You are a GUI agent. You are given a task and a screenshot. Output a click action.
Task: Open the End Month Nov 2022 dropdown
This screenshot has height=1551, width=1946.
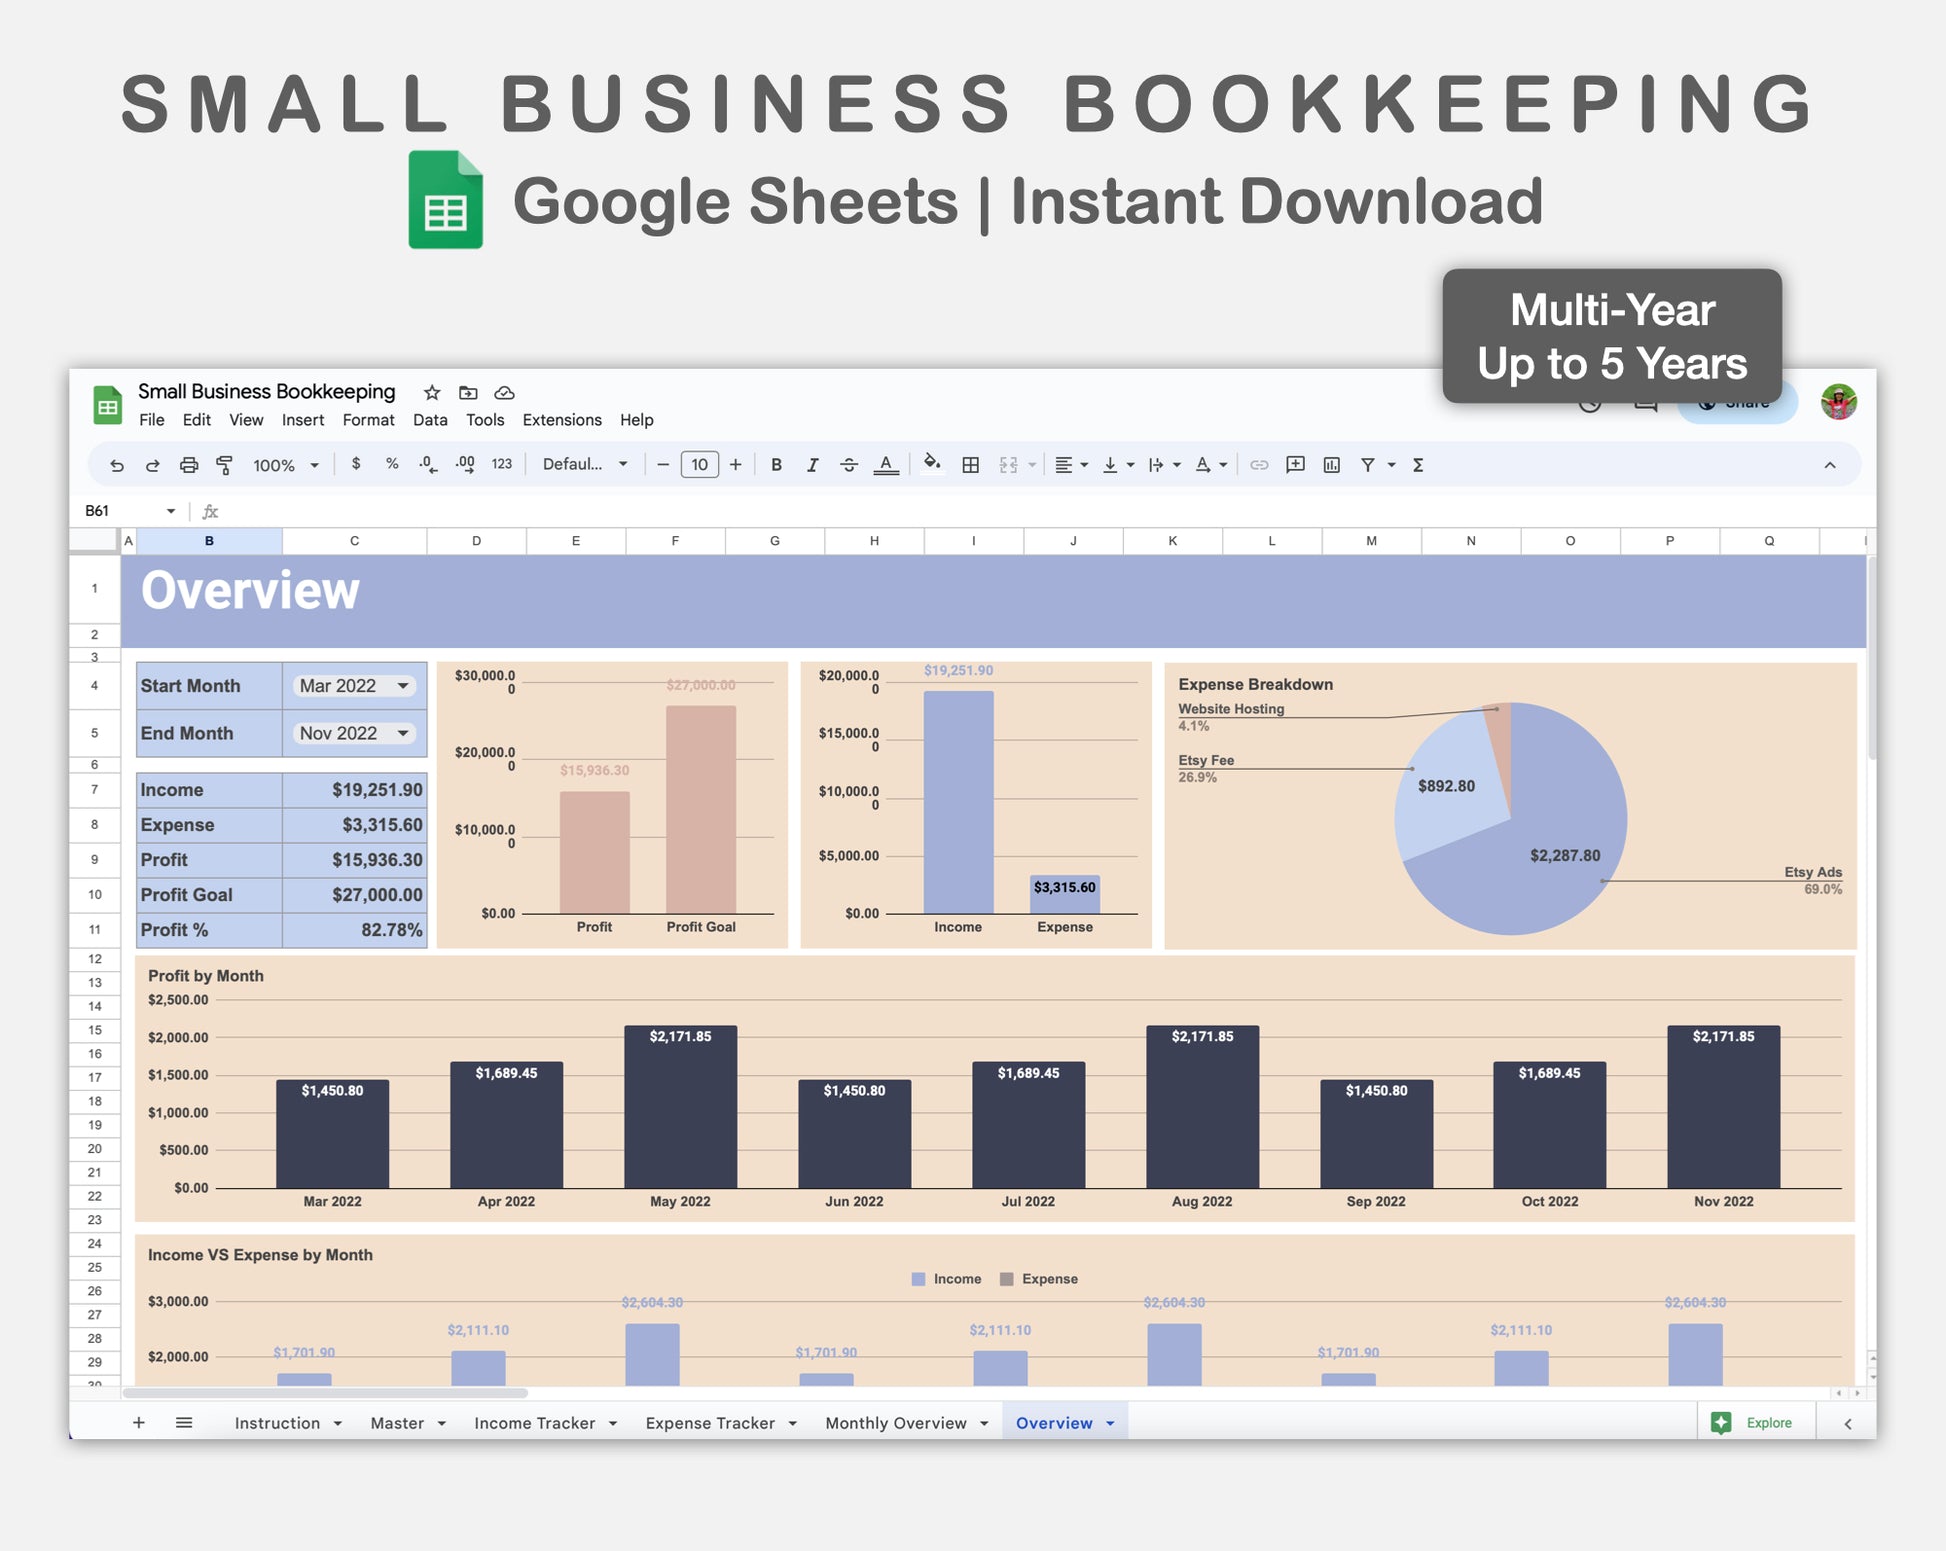click(354, 733)
